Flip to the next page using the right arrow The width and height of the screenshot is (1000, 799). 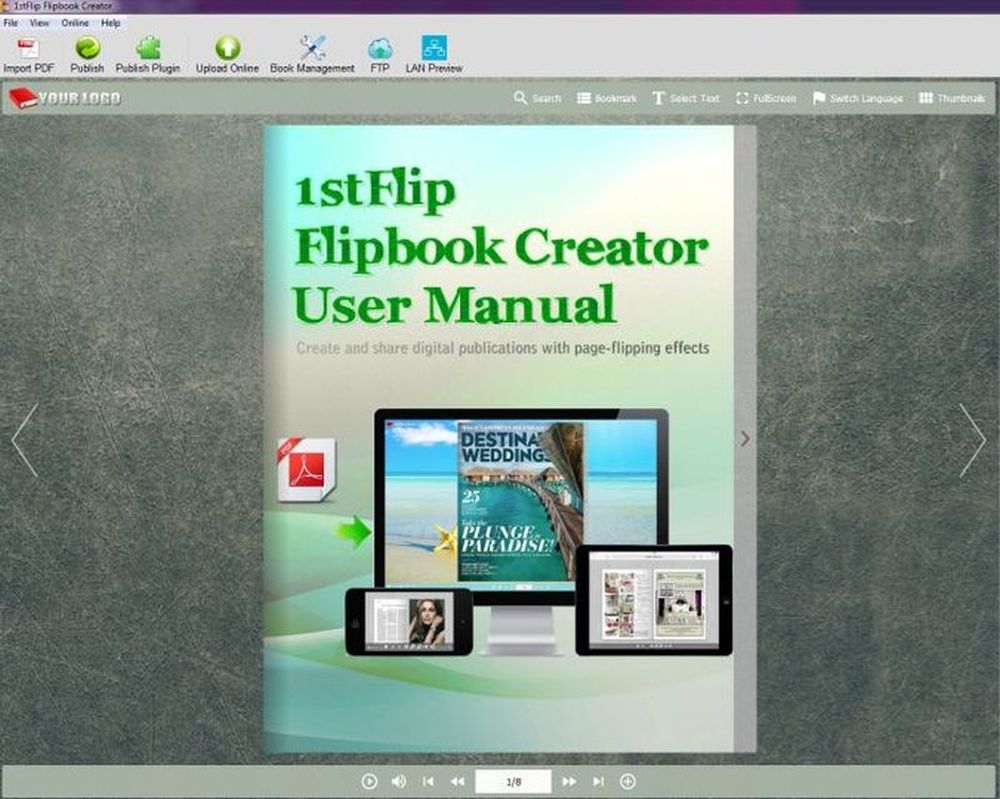click(x=971, y=440)
